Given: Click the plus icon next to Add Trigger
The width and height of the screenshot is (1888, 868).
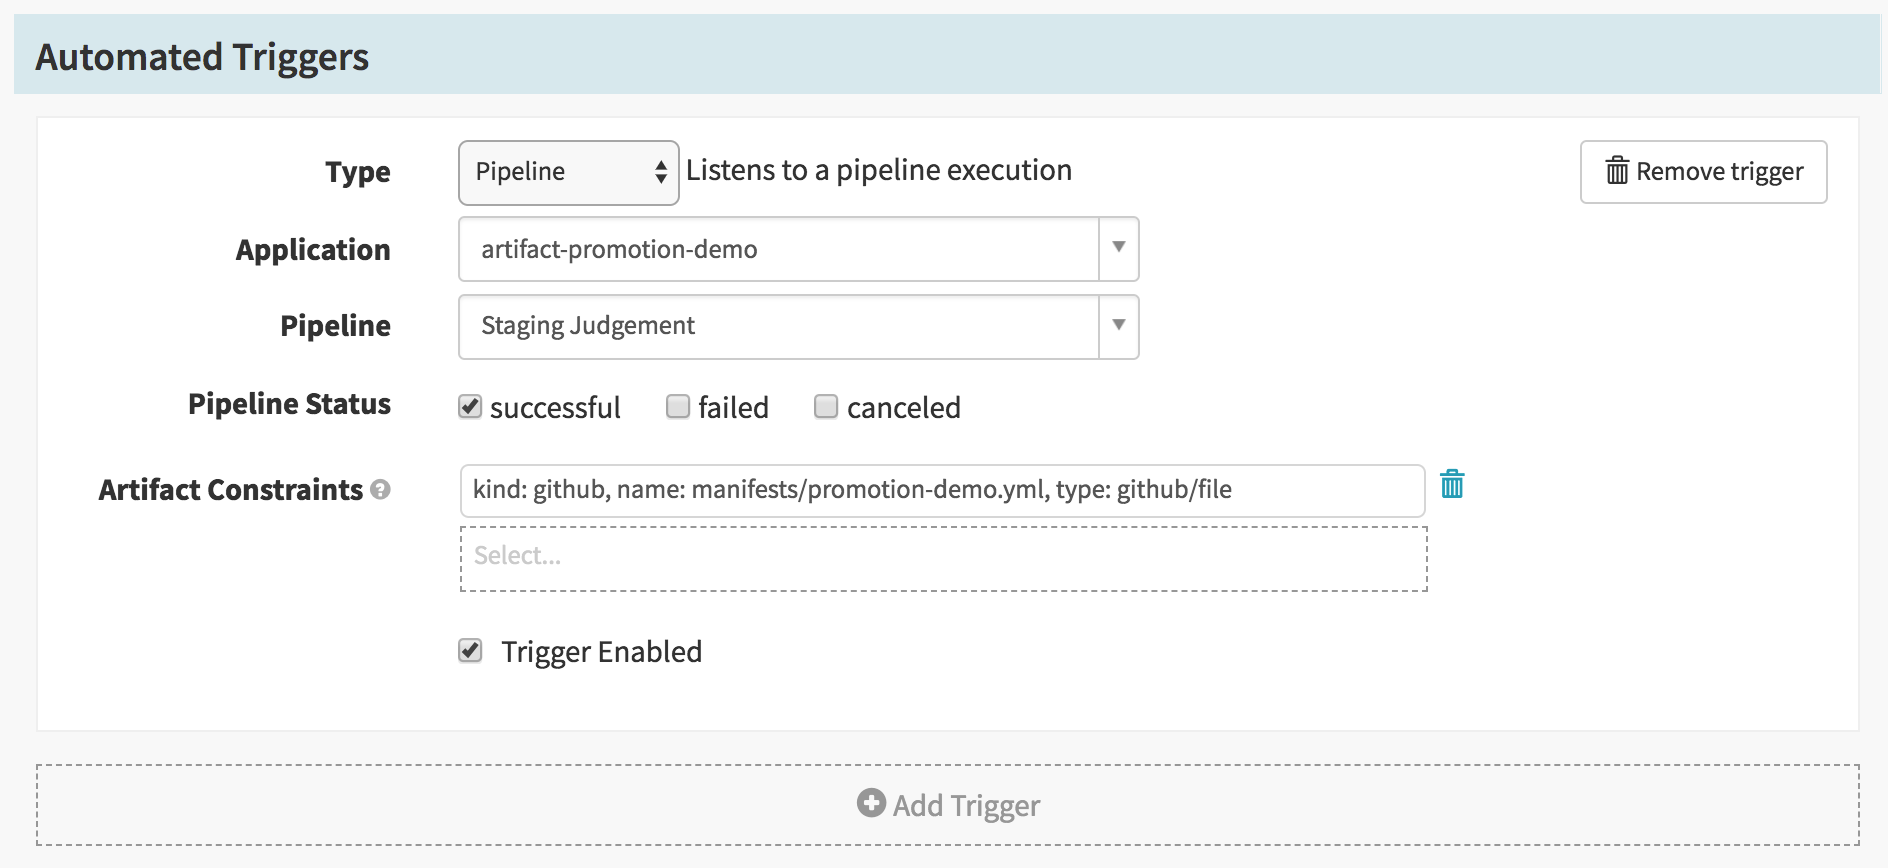Looking at the screenshot, I should click(871, 803).
